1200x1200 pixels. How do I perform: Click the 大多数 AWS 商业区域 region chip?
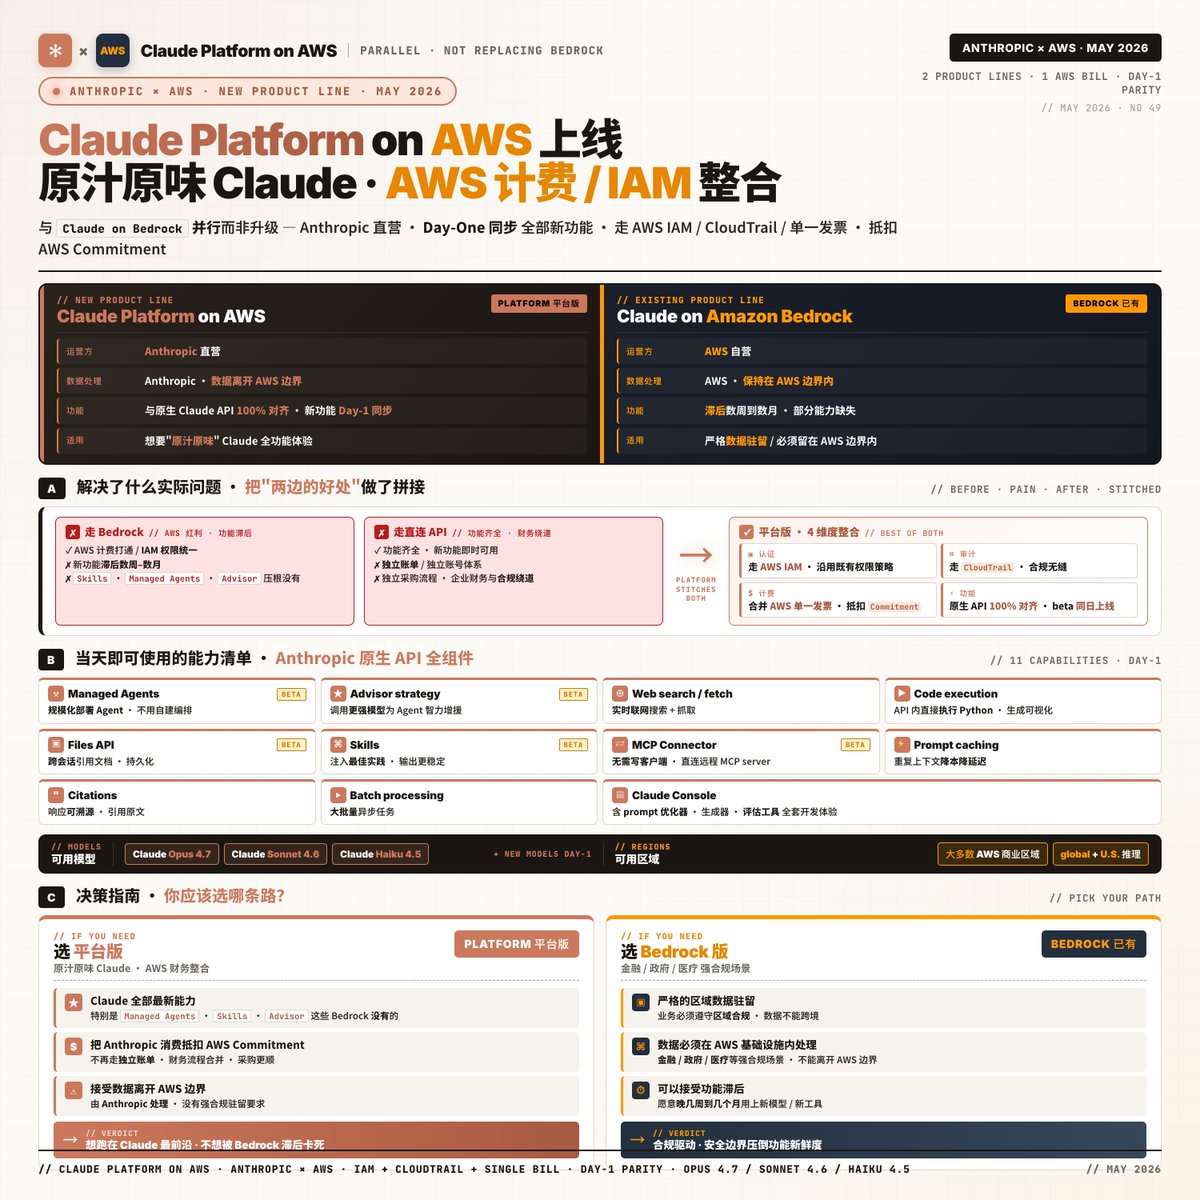click(992, 854)
